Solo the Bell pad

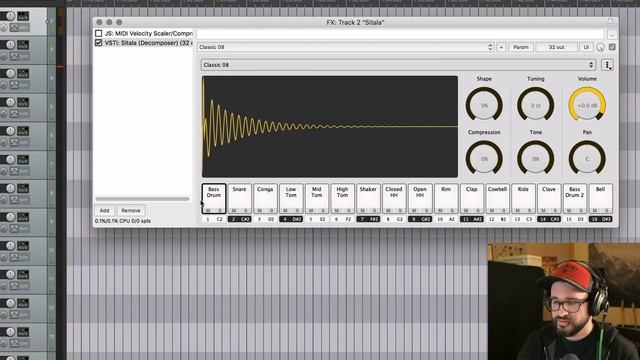pos(606,210)
